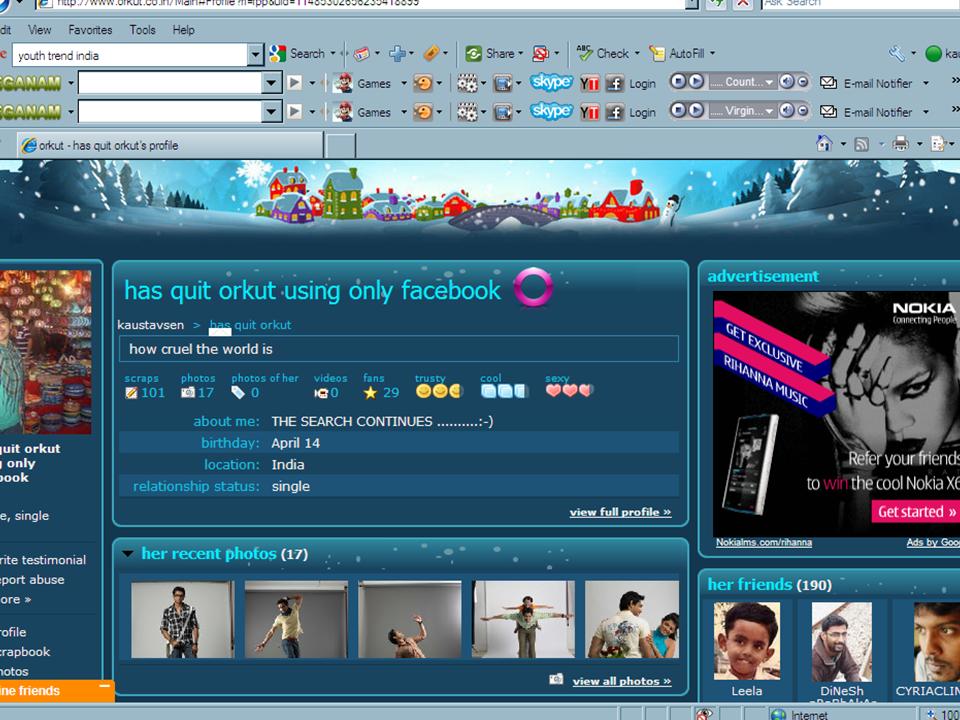960x720 pixels.
Task: Click the Get started button in Nokia ad
Action: click(916, 511)
